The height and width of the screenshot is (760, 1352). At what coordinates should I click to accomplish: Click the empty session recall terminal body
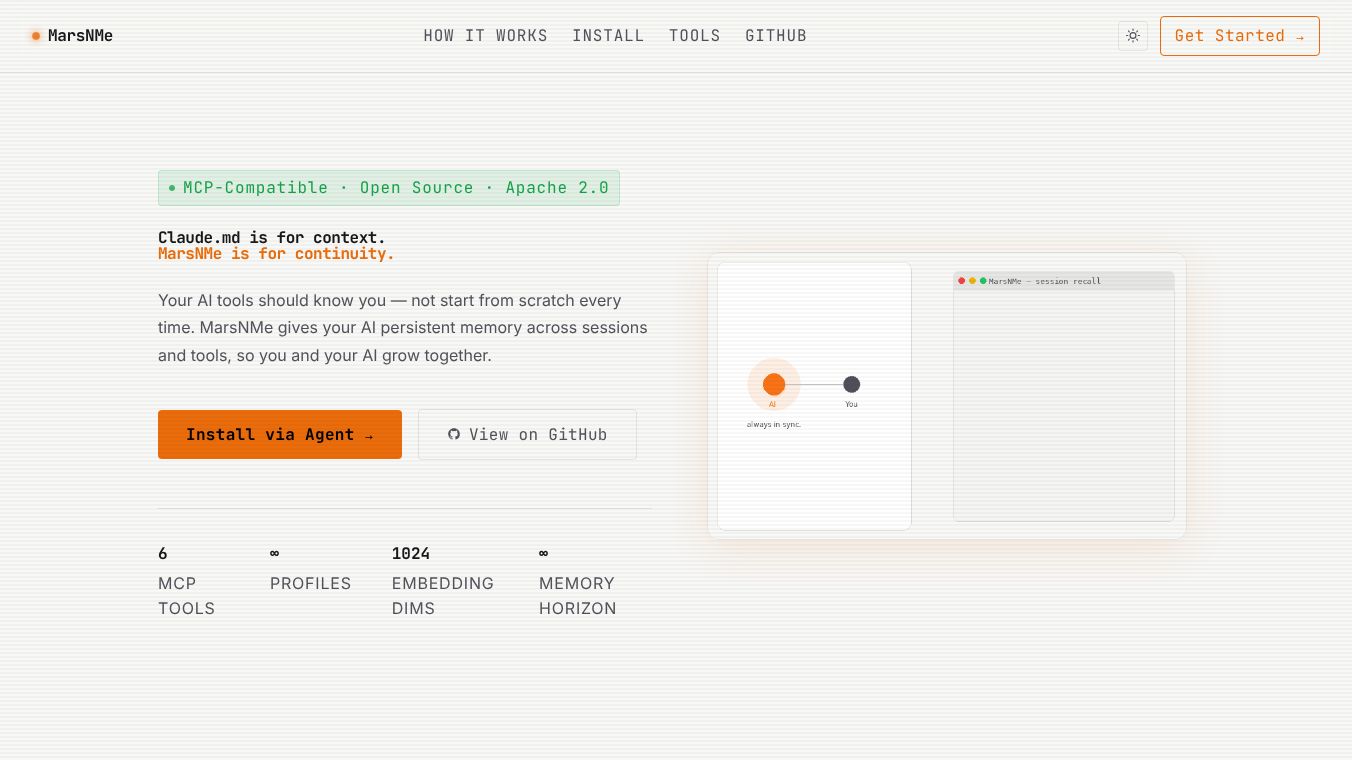click(x=1064, y=405)
